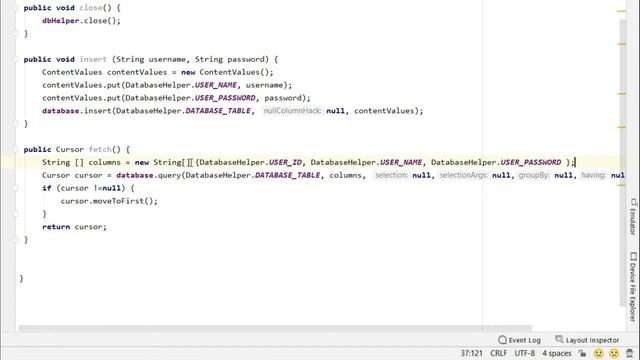Viewport: 640px width, 360px height.
Task: Click cursor.moveToFirst(); statement
Action: pyautogui.click(x=109, y=201)
